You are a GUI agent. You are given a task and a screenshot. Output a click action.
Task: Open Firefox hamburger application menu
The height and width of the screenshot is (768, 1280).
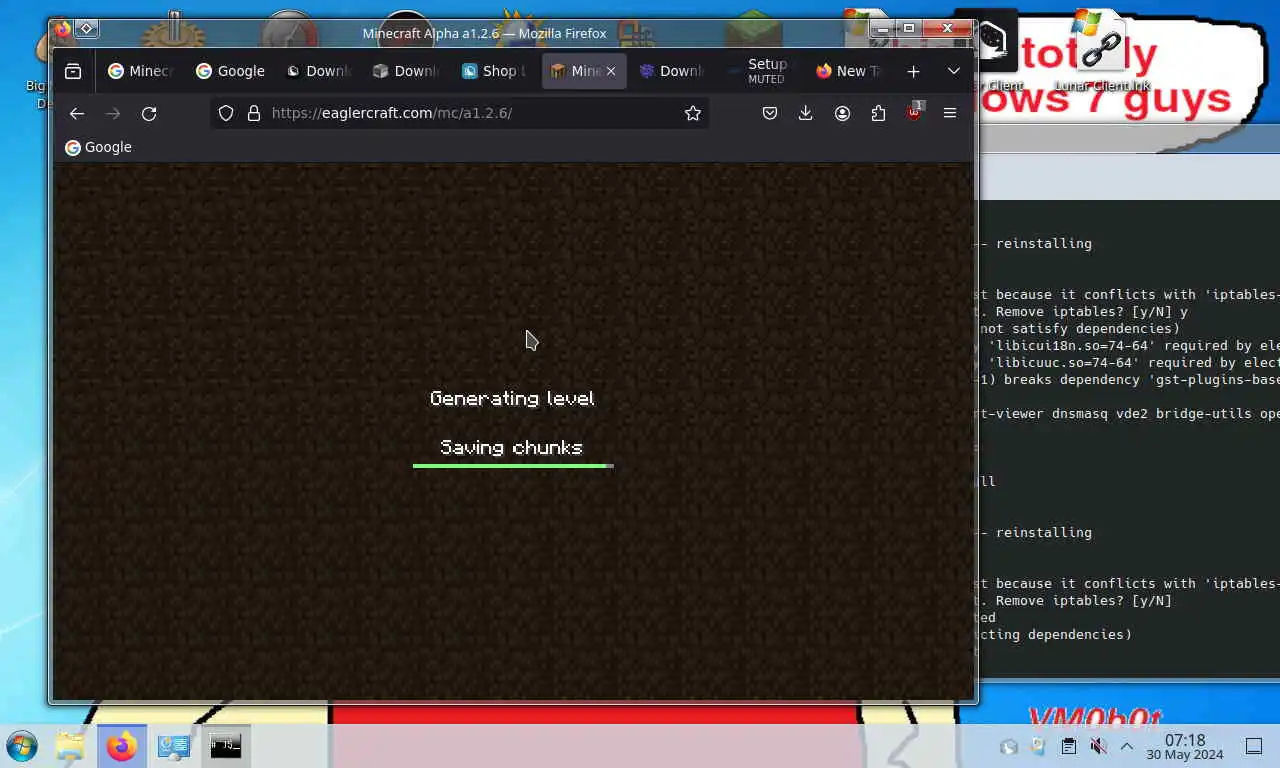[x=950, y=113]
